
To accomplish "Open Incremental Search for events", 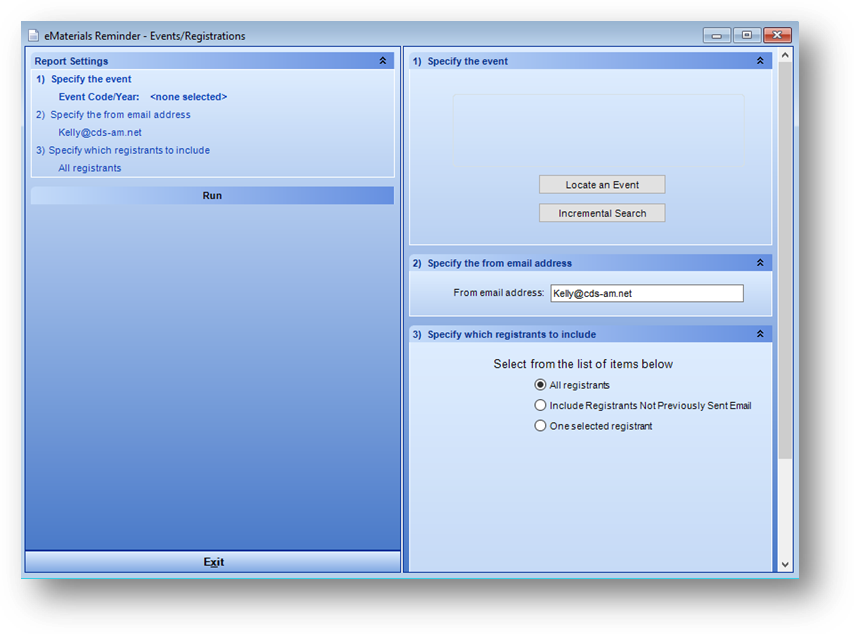I will pos(602,213).
